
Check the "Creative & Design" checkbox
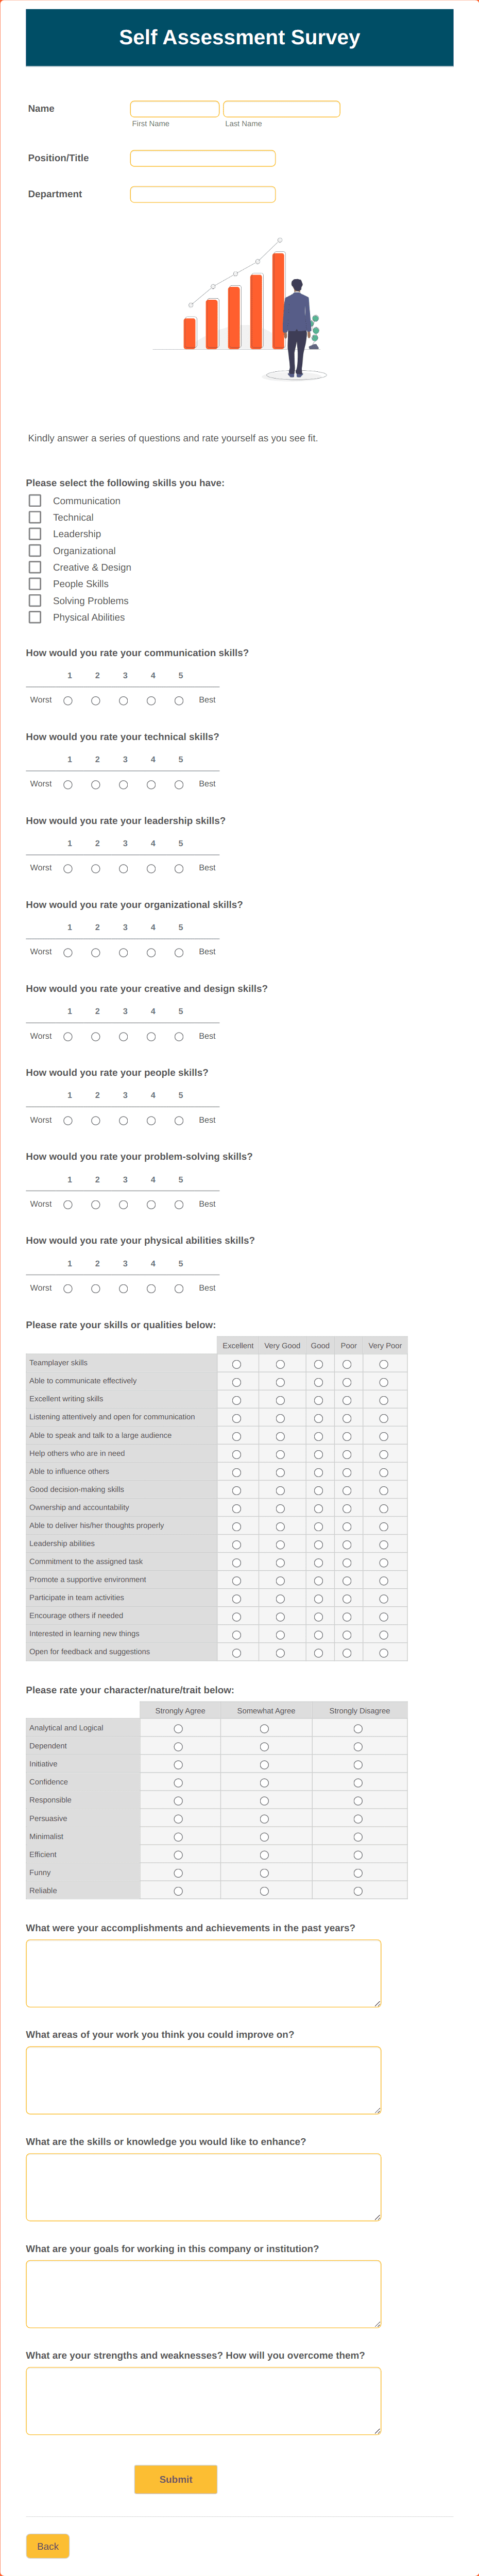35,567
